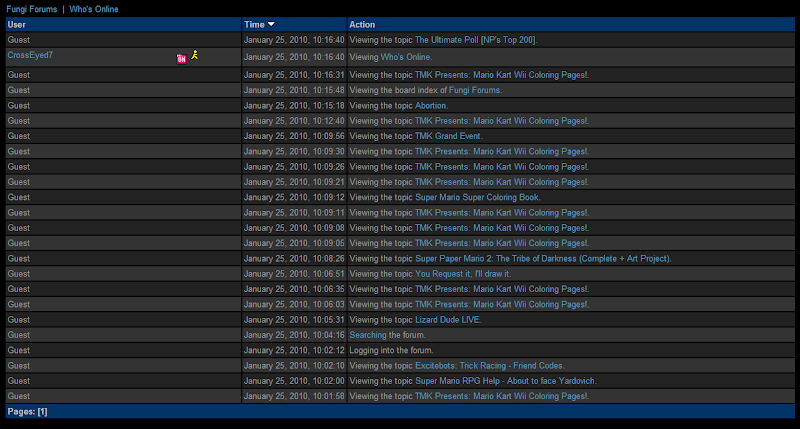Open Who's Online breadcrumb link
Image resolution: width=800 pixels, height=429 pixels.
coord(95,8)
